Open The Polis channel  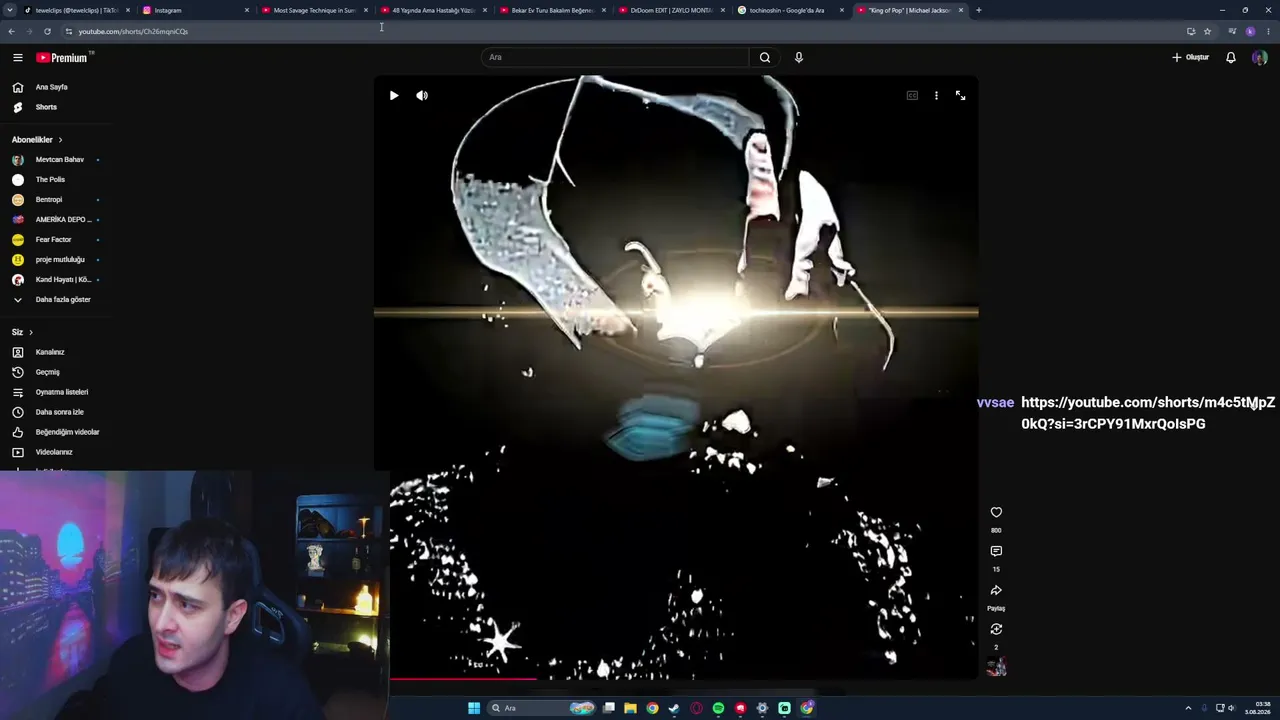tap(56, 180)
